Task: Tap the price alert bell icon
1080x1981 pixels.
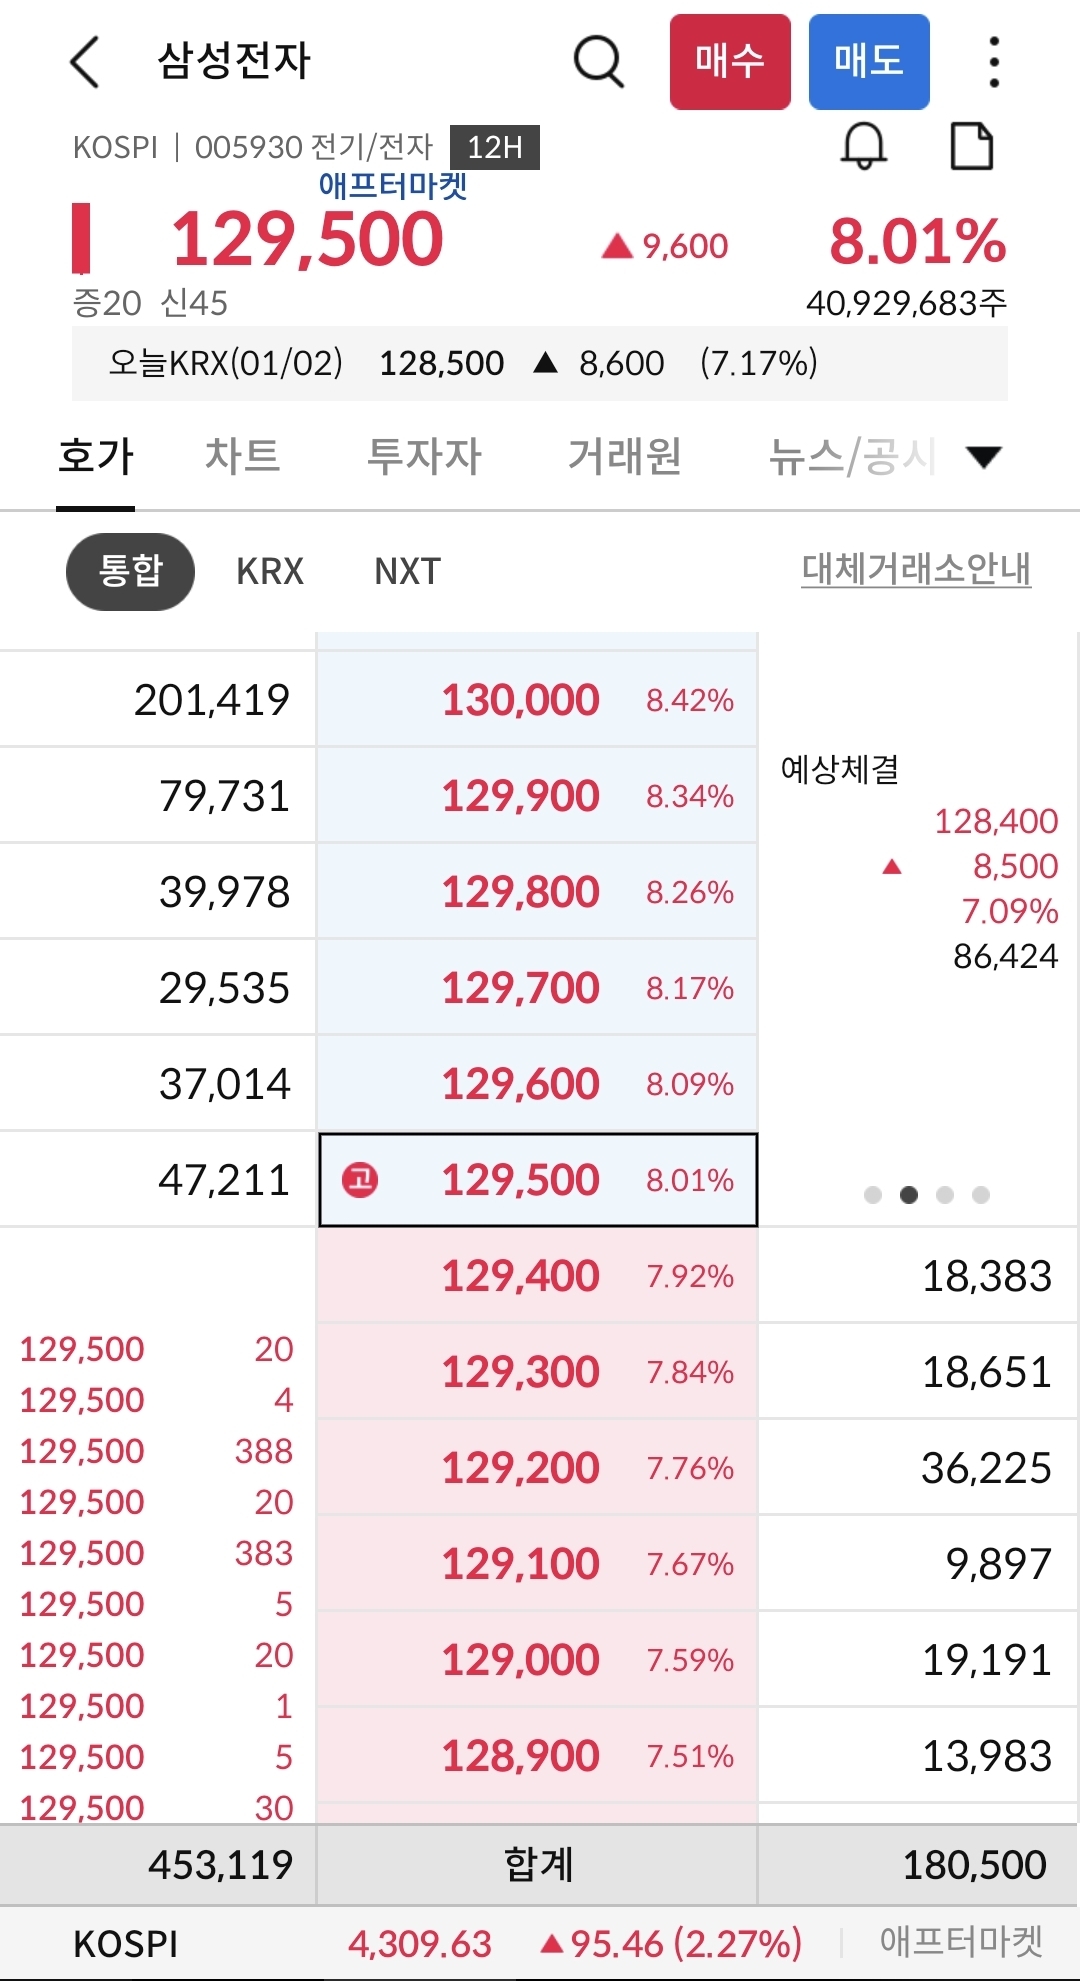Action: [863, 147]
